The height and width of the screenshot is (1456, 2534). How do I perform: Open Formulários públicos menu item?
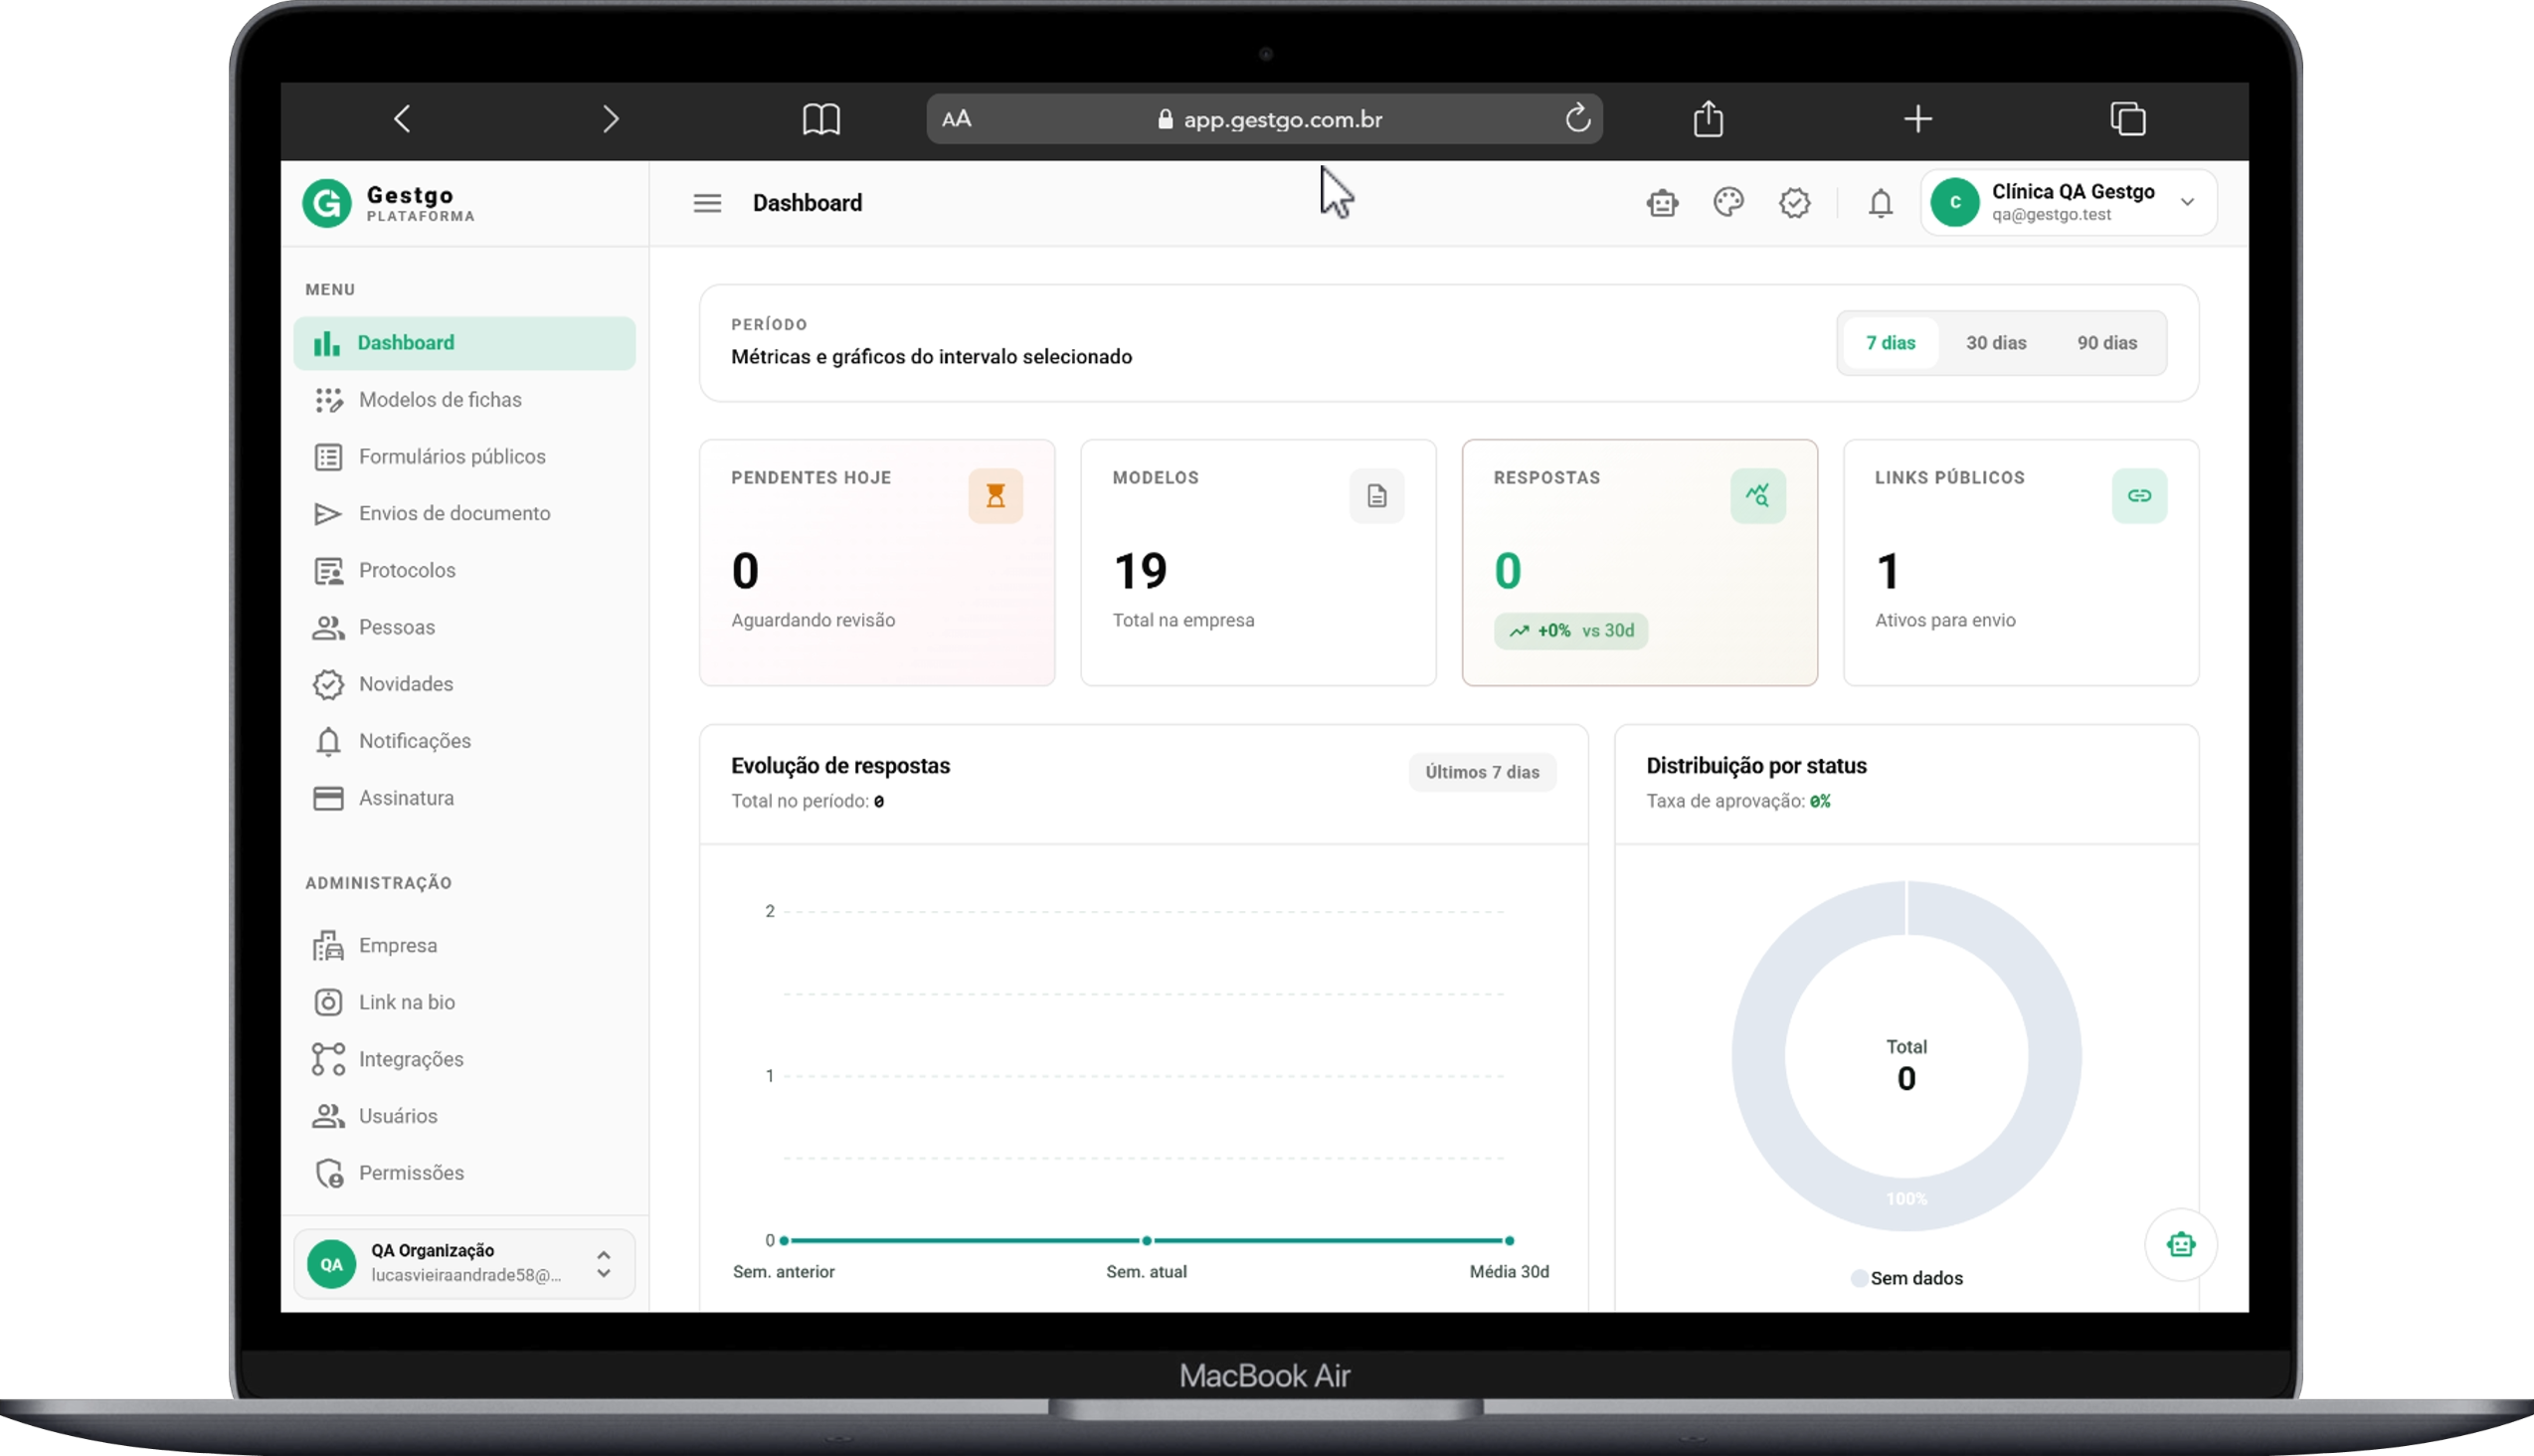(x=464, y=457)
